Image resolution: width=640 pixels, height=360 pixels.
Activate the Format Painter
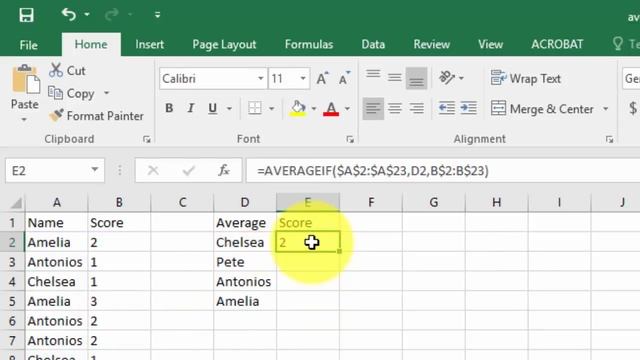[96, 116]
